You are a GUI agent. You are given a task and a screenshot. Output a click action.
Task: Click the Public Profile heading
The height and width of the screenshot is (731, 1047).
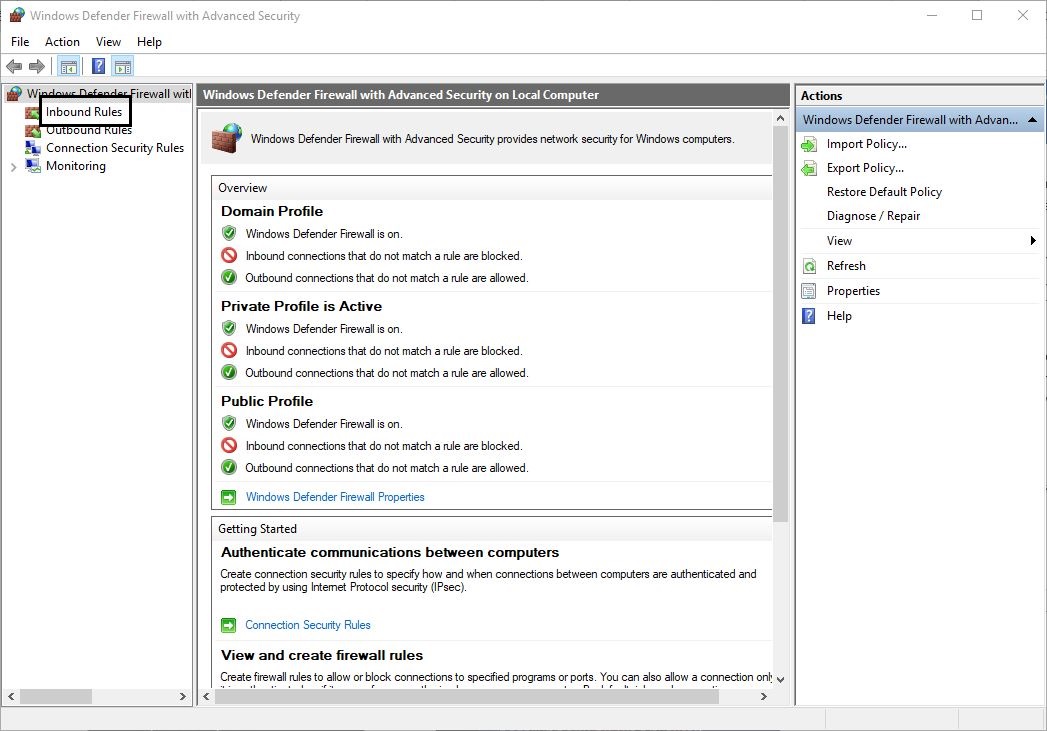point(266,401)
